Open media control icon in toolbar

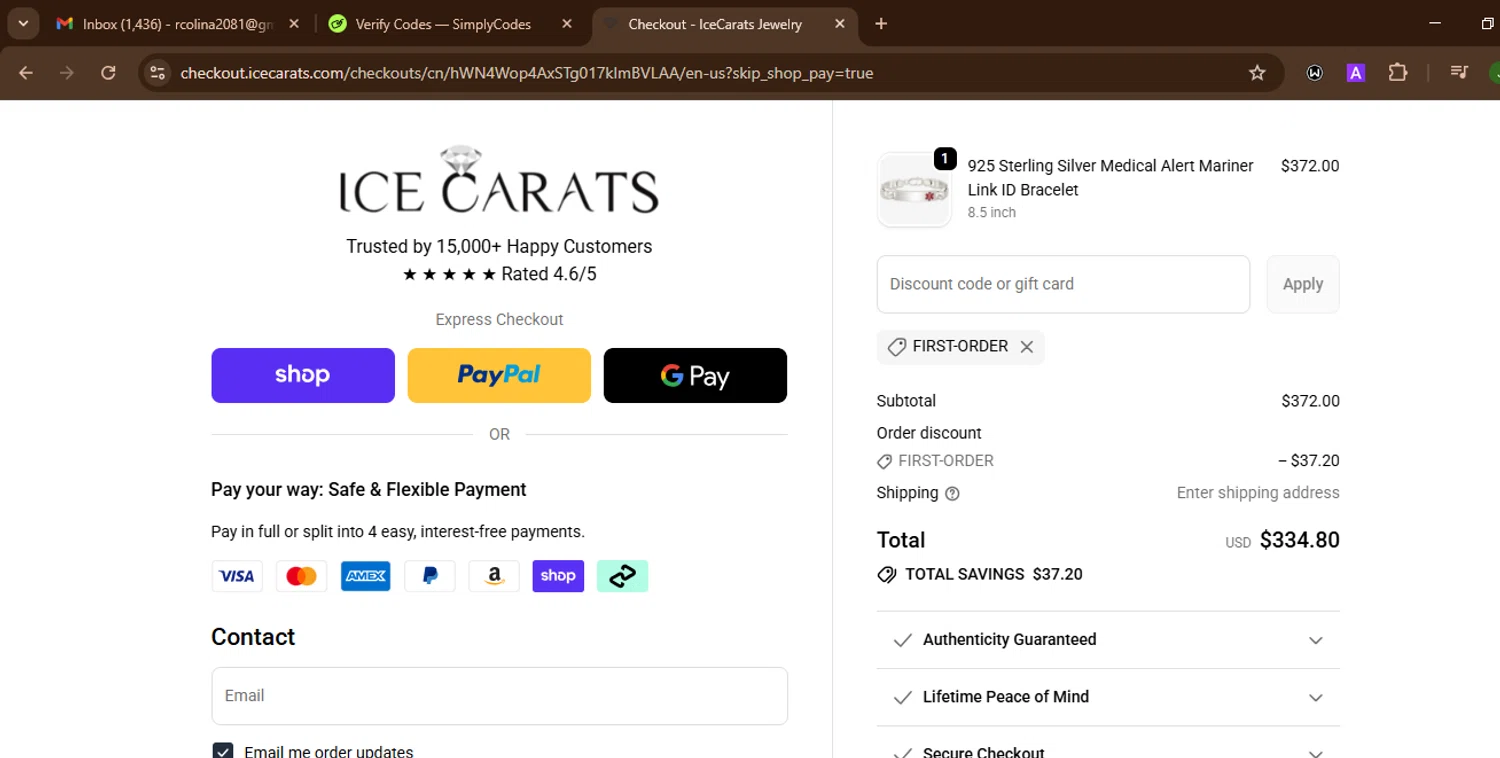click(1459, 73)
